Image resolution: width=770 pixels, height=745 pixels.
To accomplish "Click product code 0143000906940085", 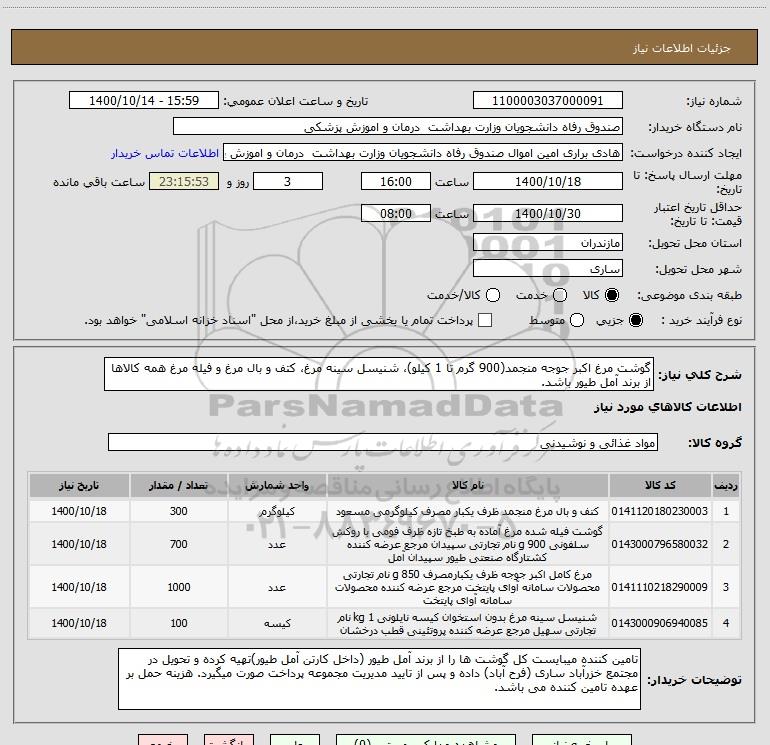I will pos(660,623).
